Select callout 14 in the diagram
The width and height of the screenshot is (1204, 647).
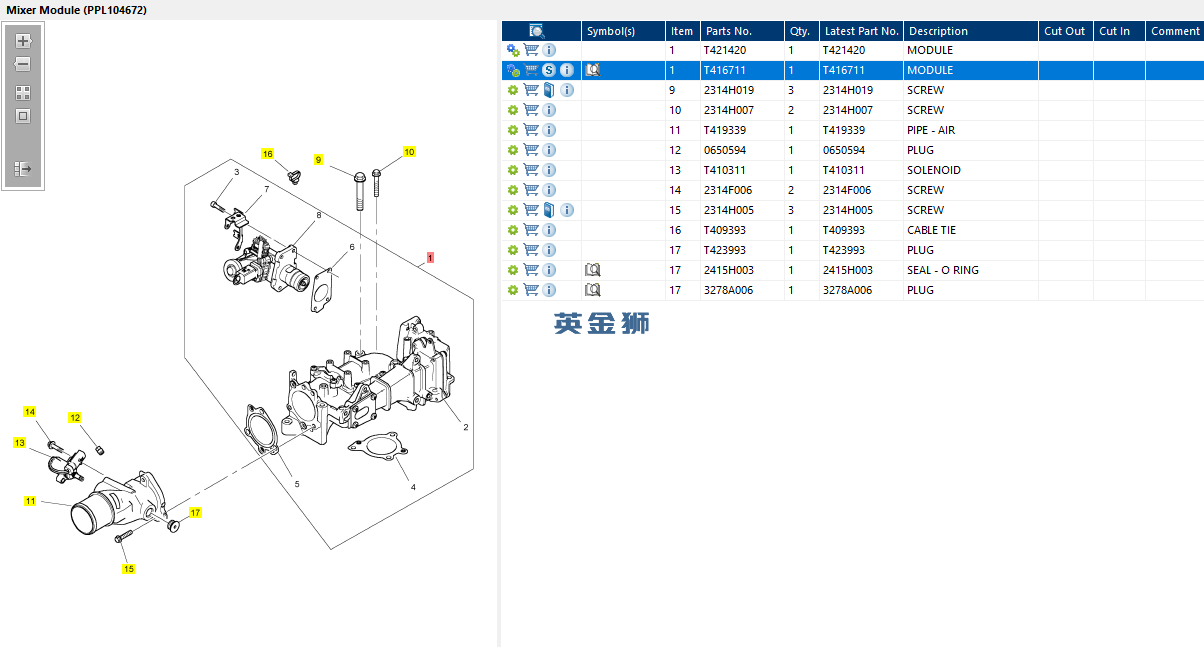pyautogui.click(x=30, y=412)
